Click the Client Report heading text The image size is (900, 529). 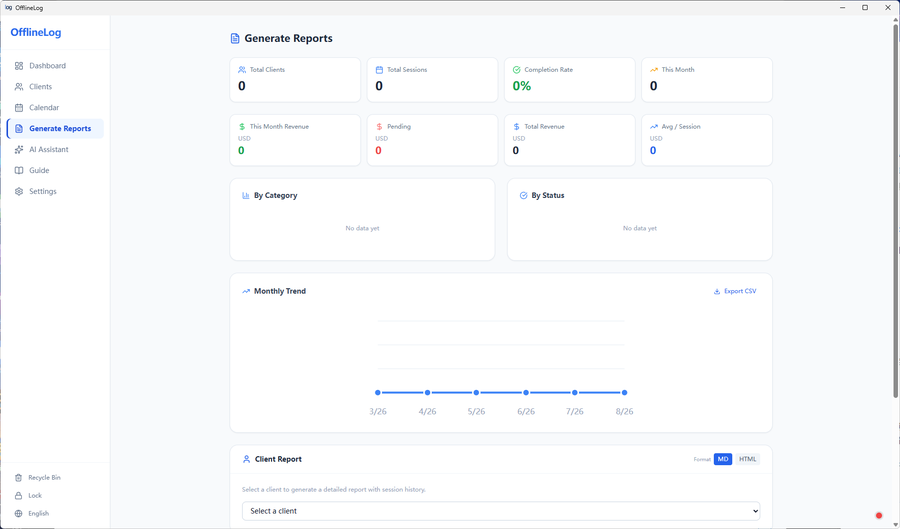278,459
